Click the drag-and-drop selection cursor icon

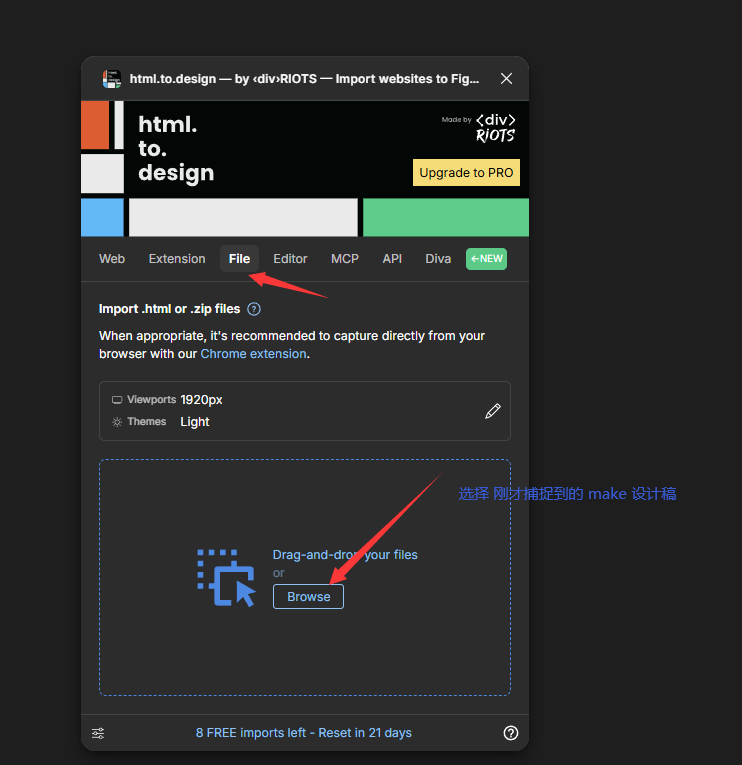coord(226,578)
